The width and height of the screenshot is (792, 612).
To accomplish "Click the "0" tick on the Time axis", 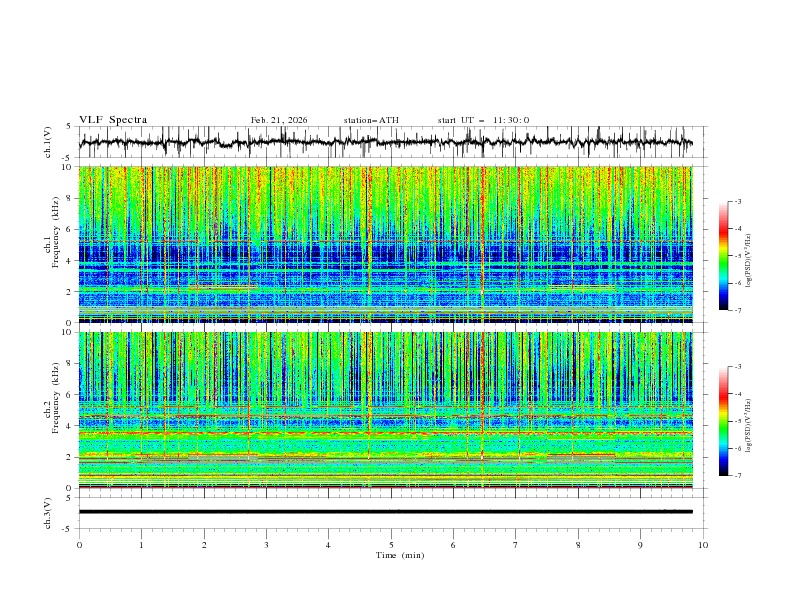I will pos(79,545).
